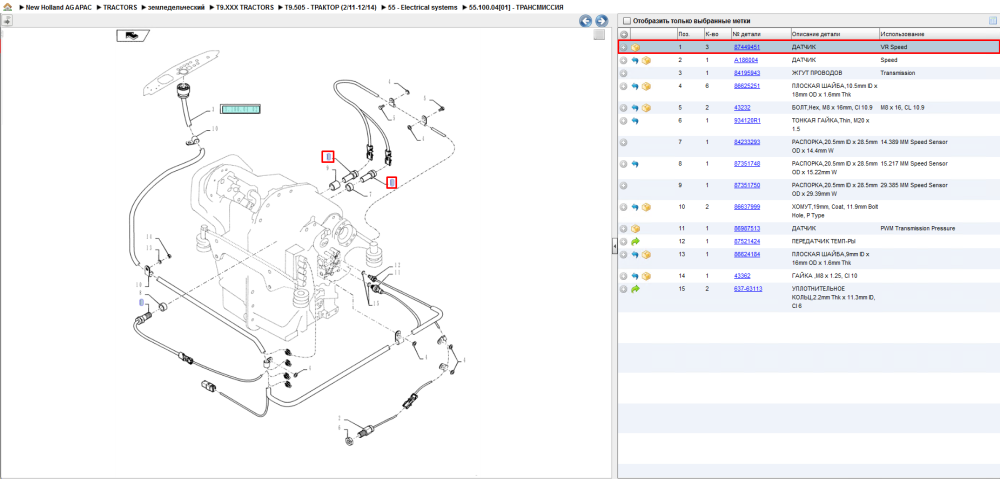Screen dimensions: 1000x479
Task: Open part number A186984 link
Action: click(746, 60)
